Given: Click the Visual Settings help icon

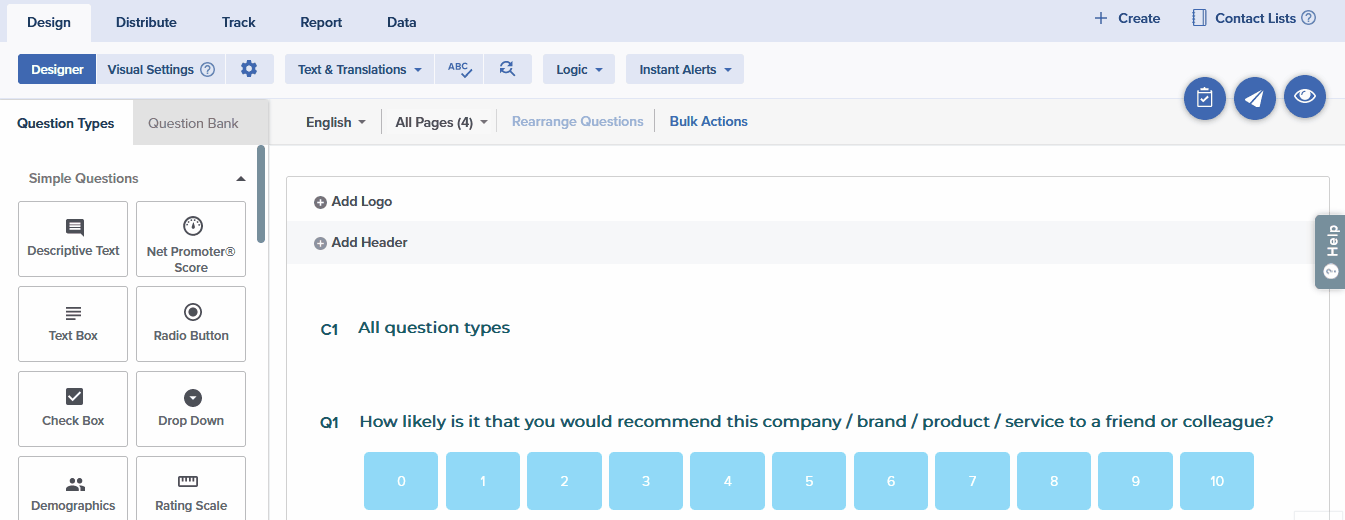Looking at the screenshot, I should [207, 70].
